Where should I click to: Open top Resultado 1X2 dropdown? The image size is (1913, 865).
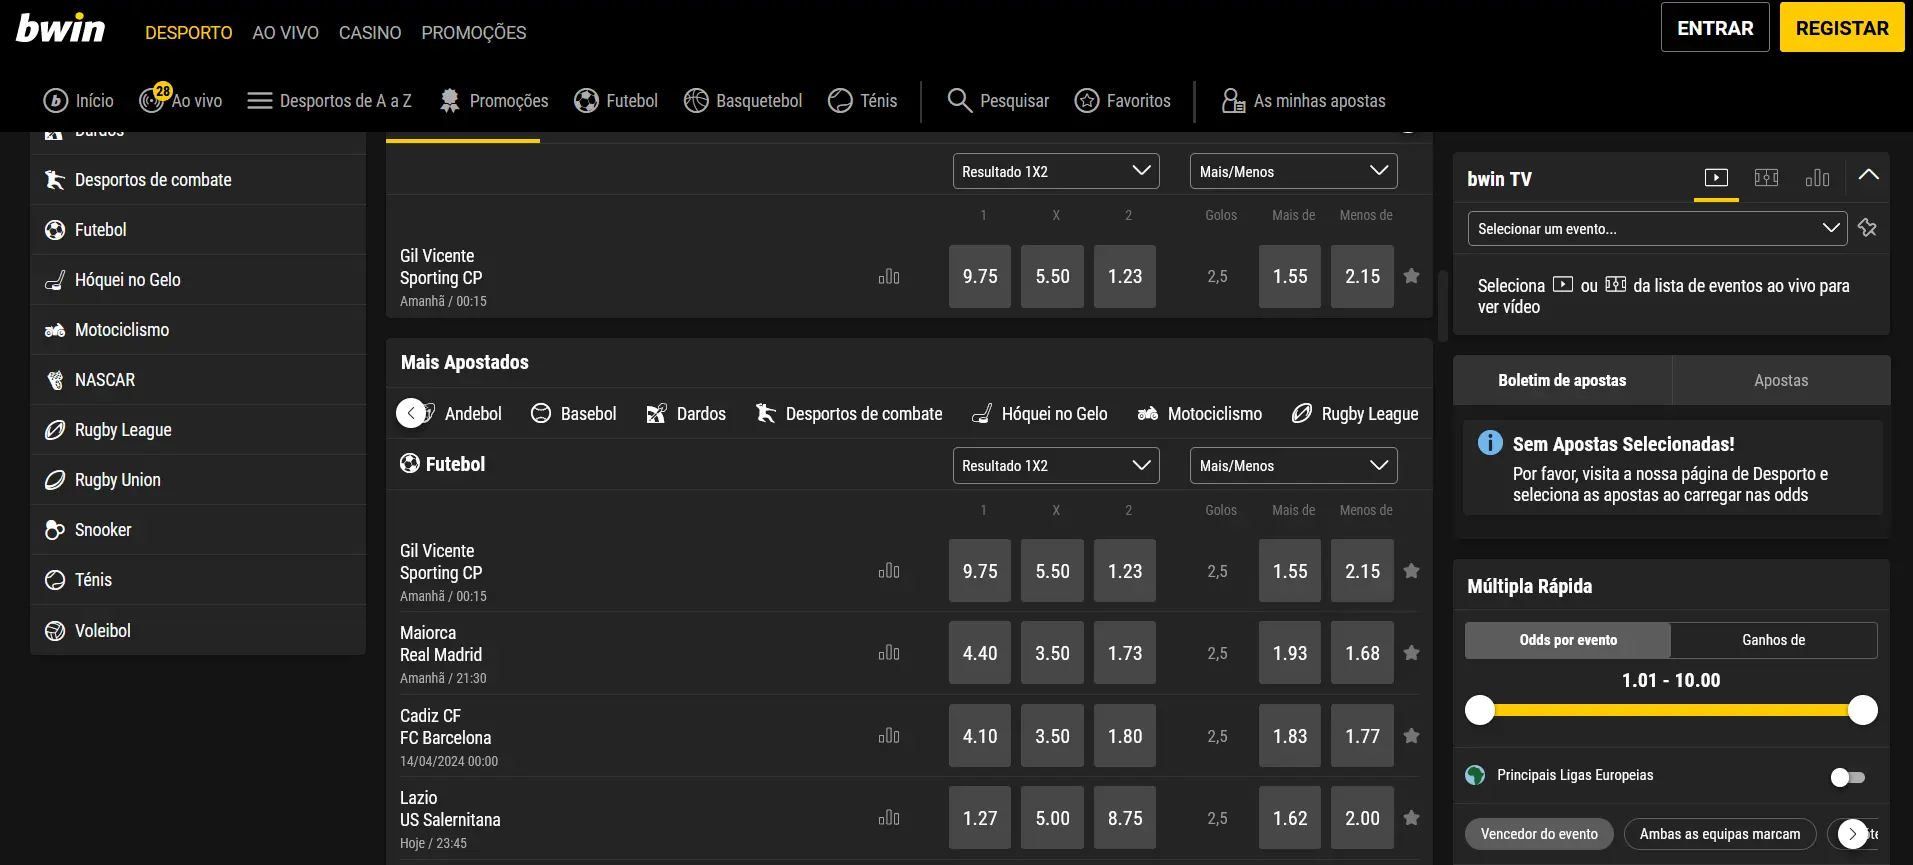[1056, 171]
